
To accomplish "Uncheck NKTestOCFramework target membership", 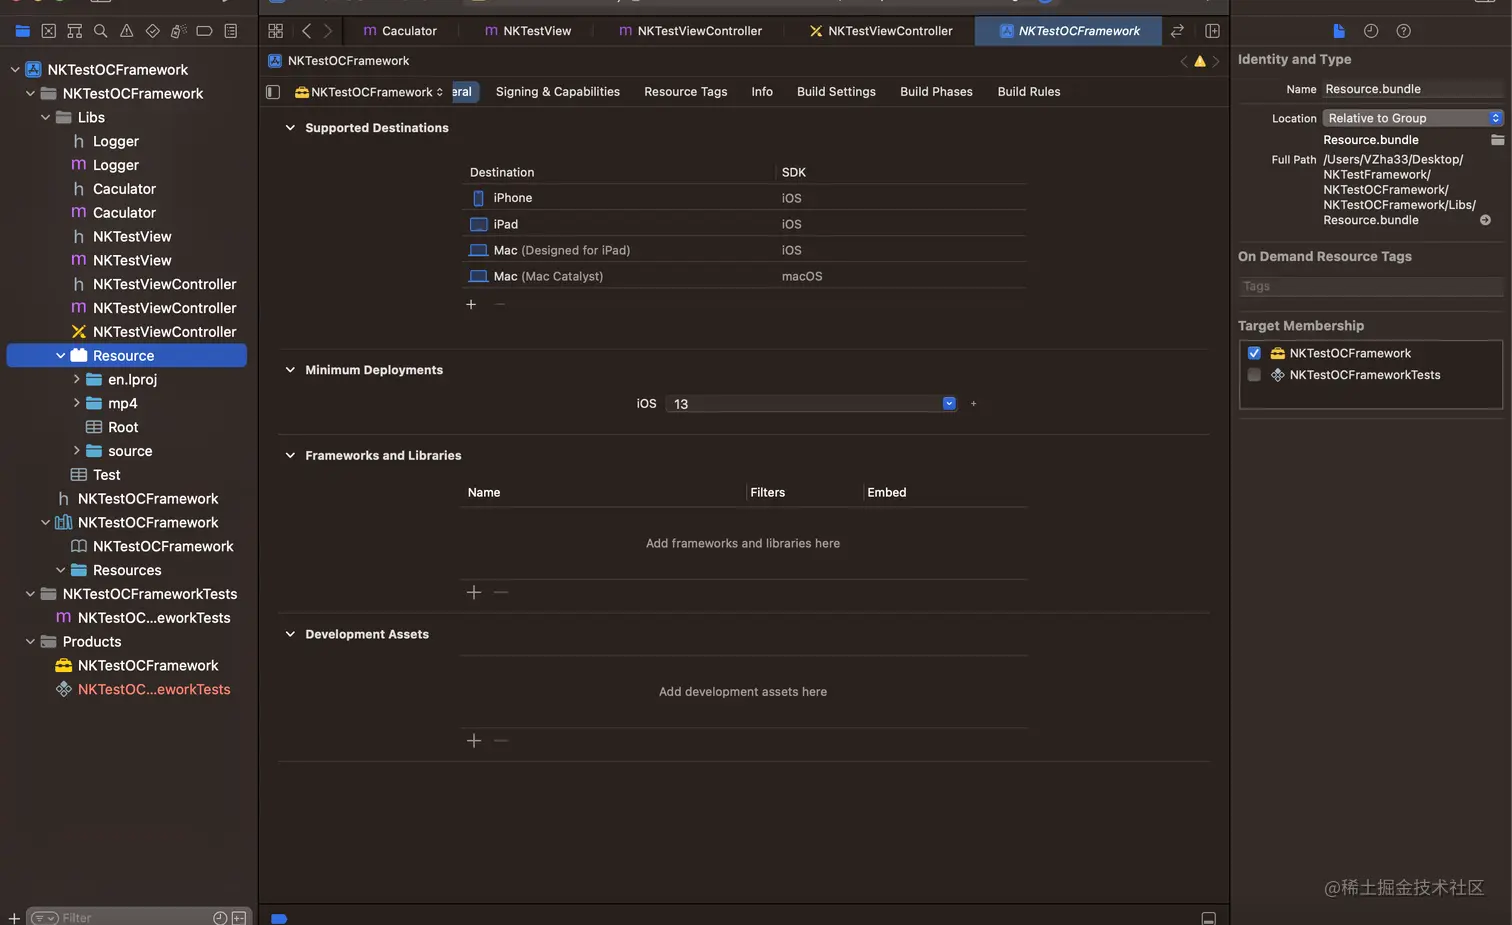I will click(x=1254, y=353).
